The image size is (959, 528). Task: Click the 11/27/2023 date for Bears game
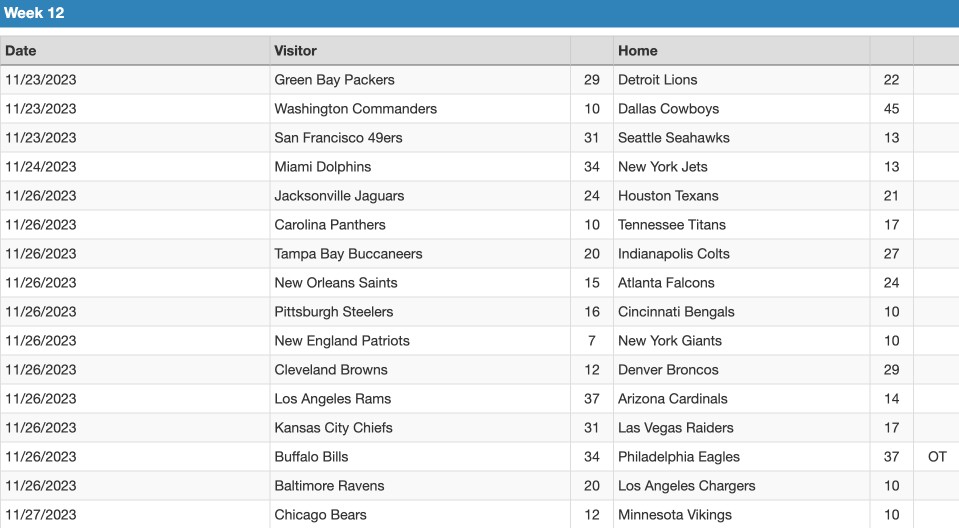point(41,515)
